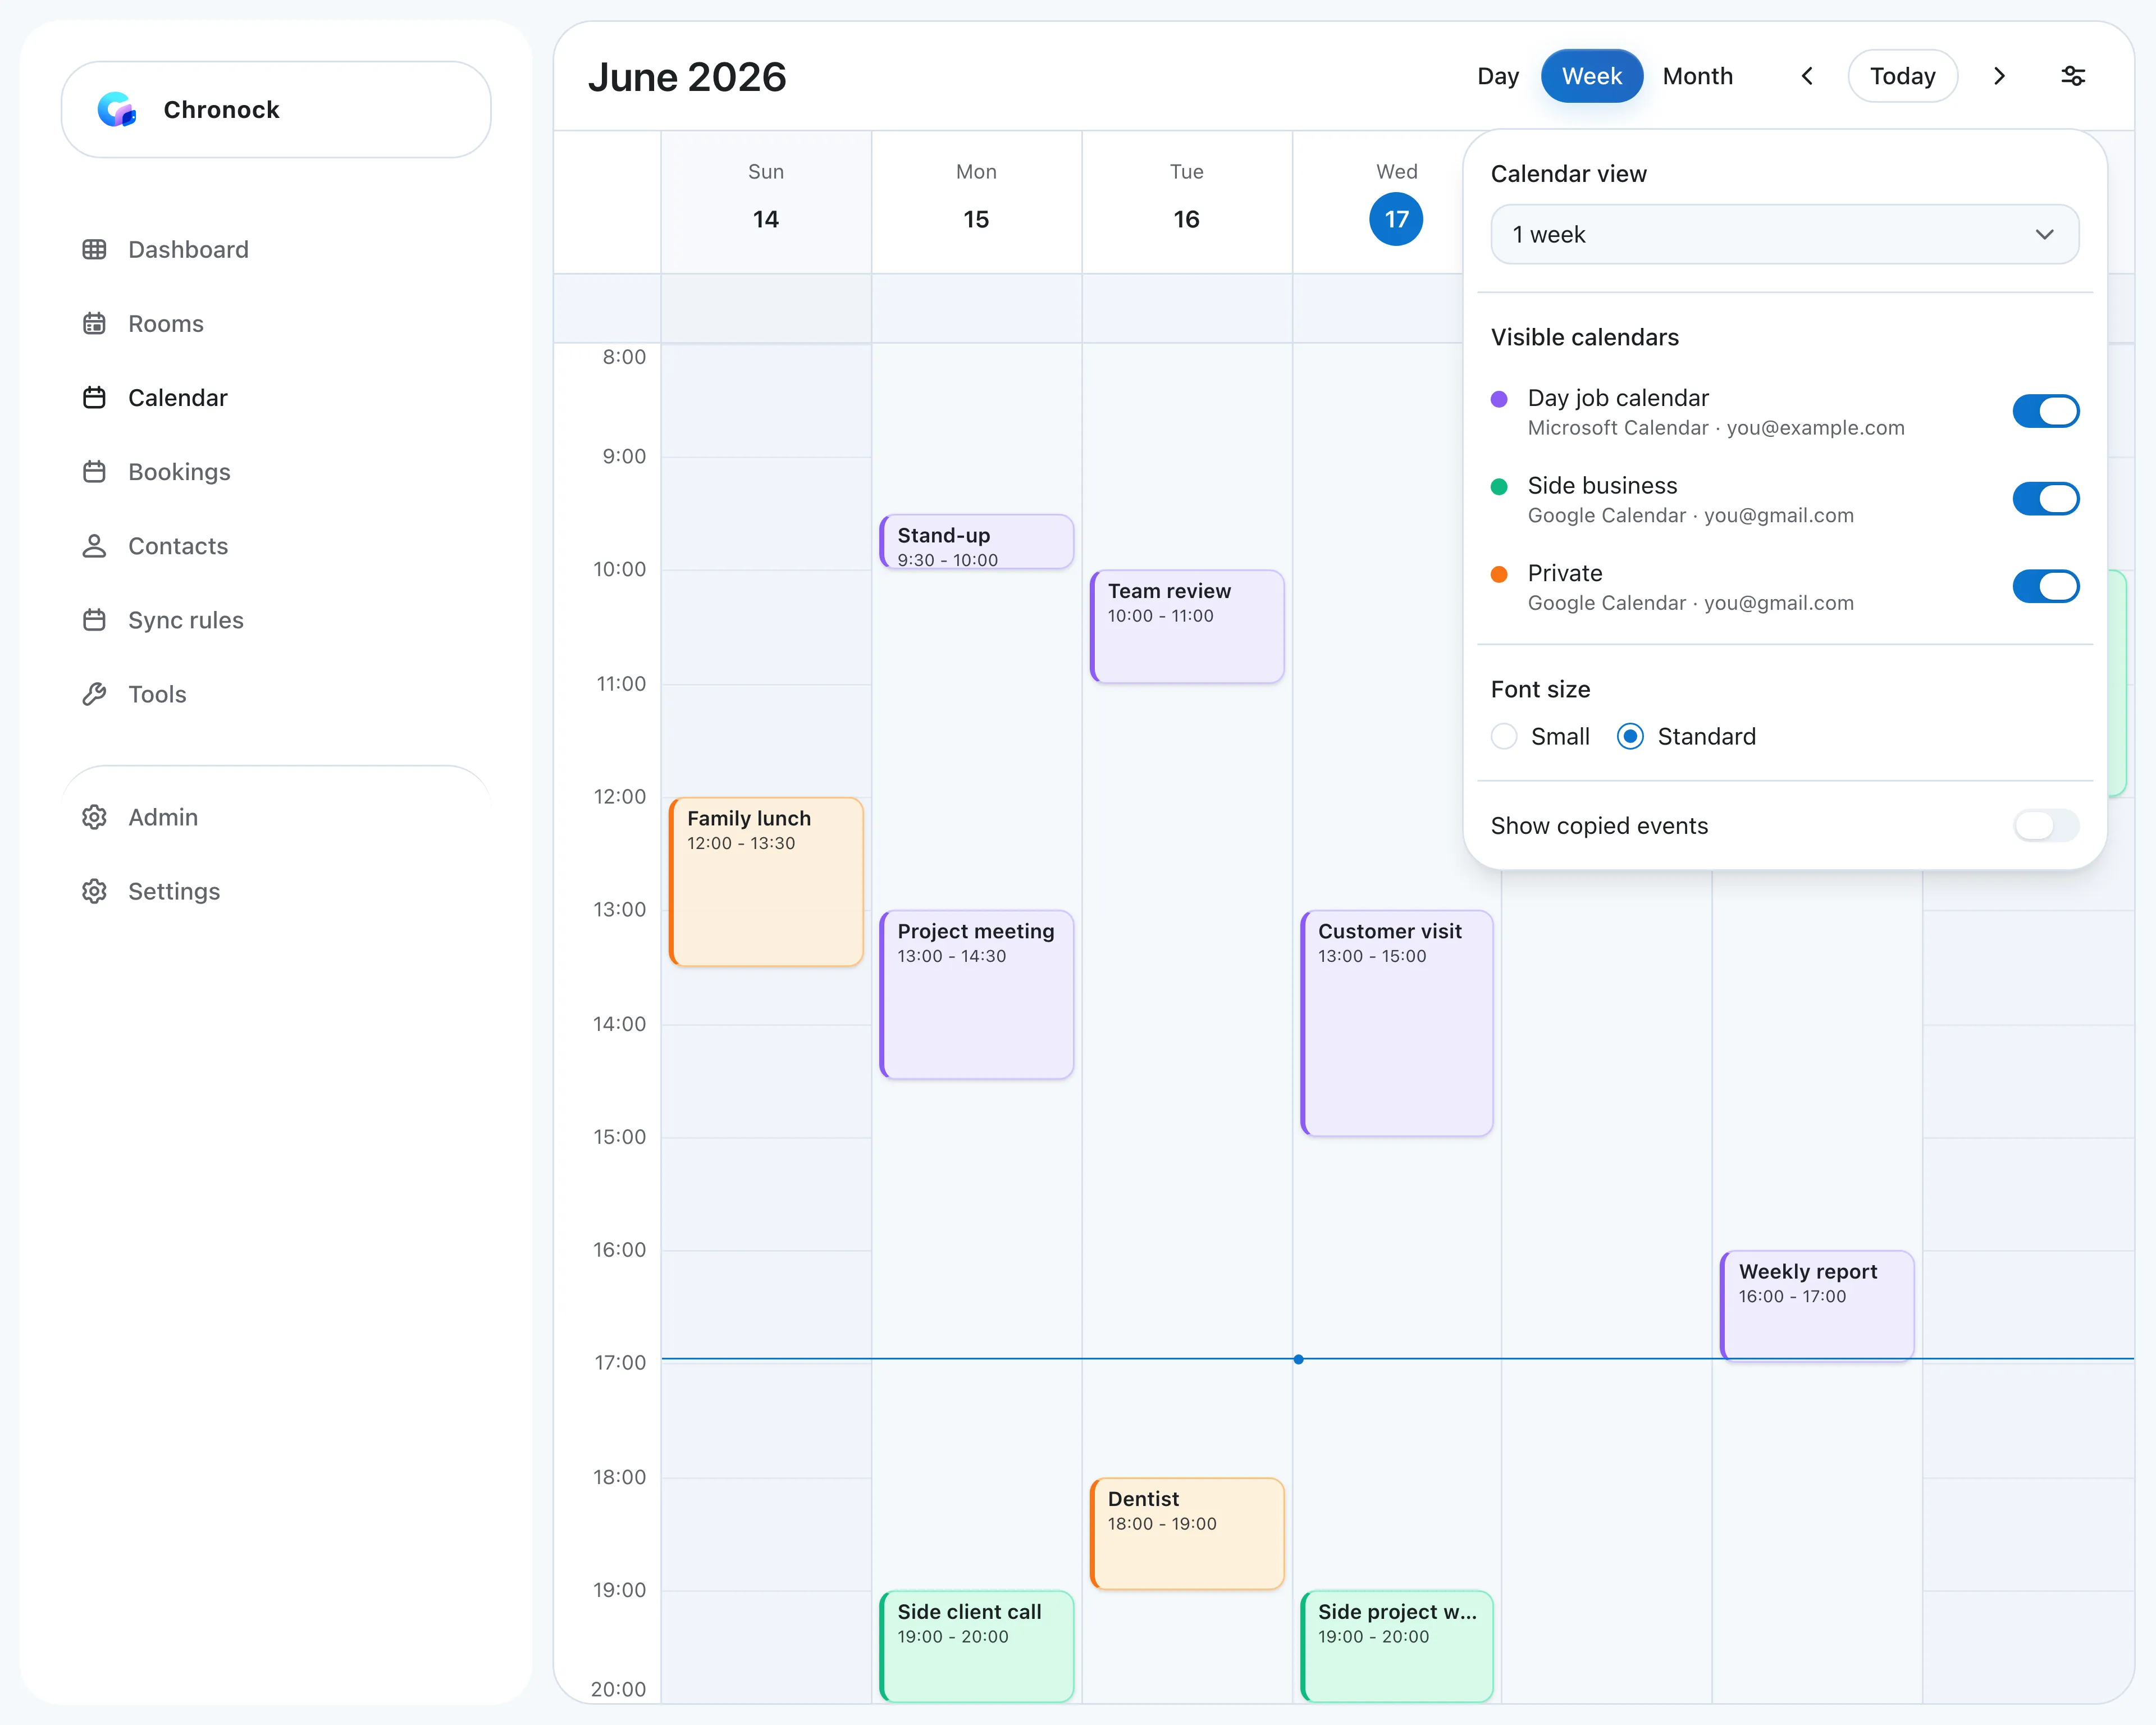Switch to Day view
Image resolution: width=2156 pixels, height=1725 pixels.
(1497, 76)
